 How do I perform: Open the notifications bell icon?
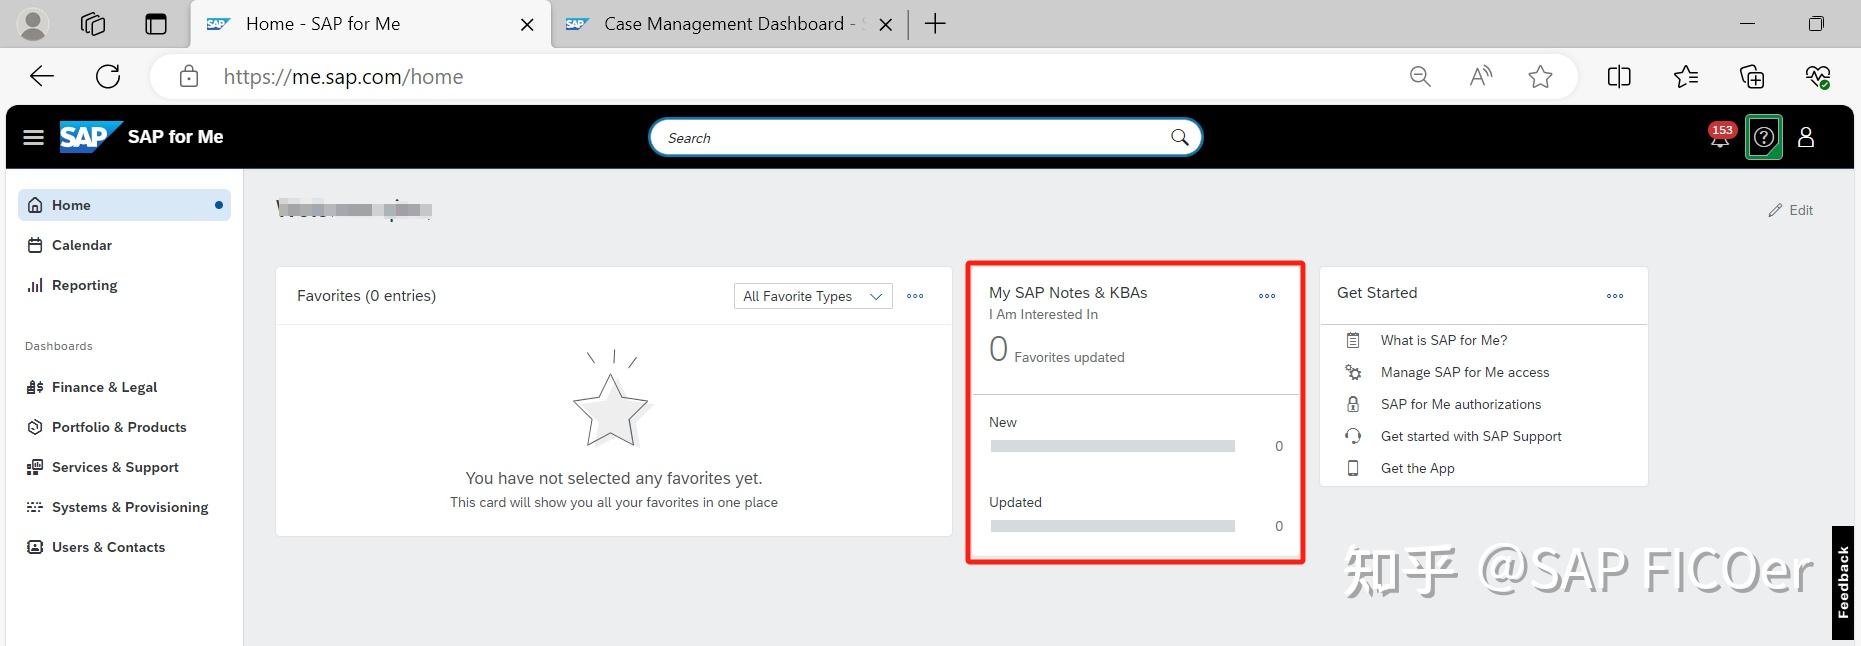1719,138
